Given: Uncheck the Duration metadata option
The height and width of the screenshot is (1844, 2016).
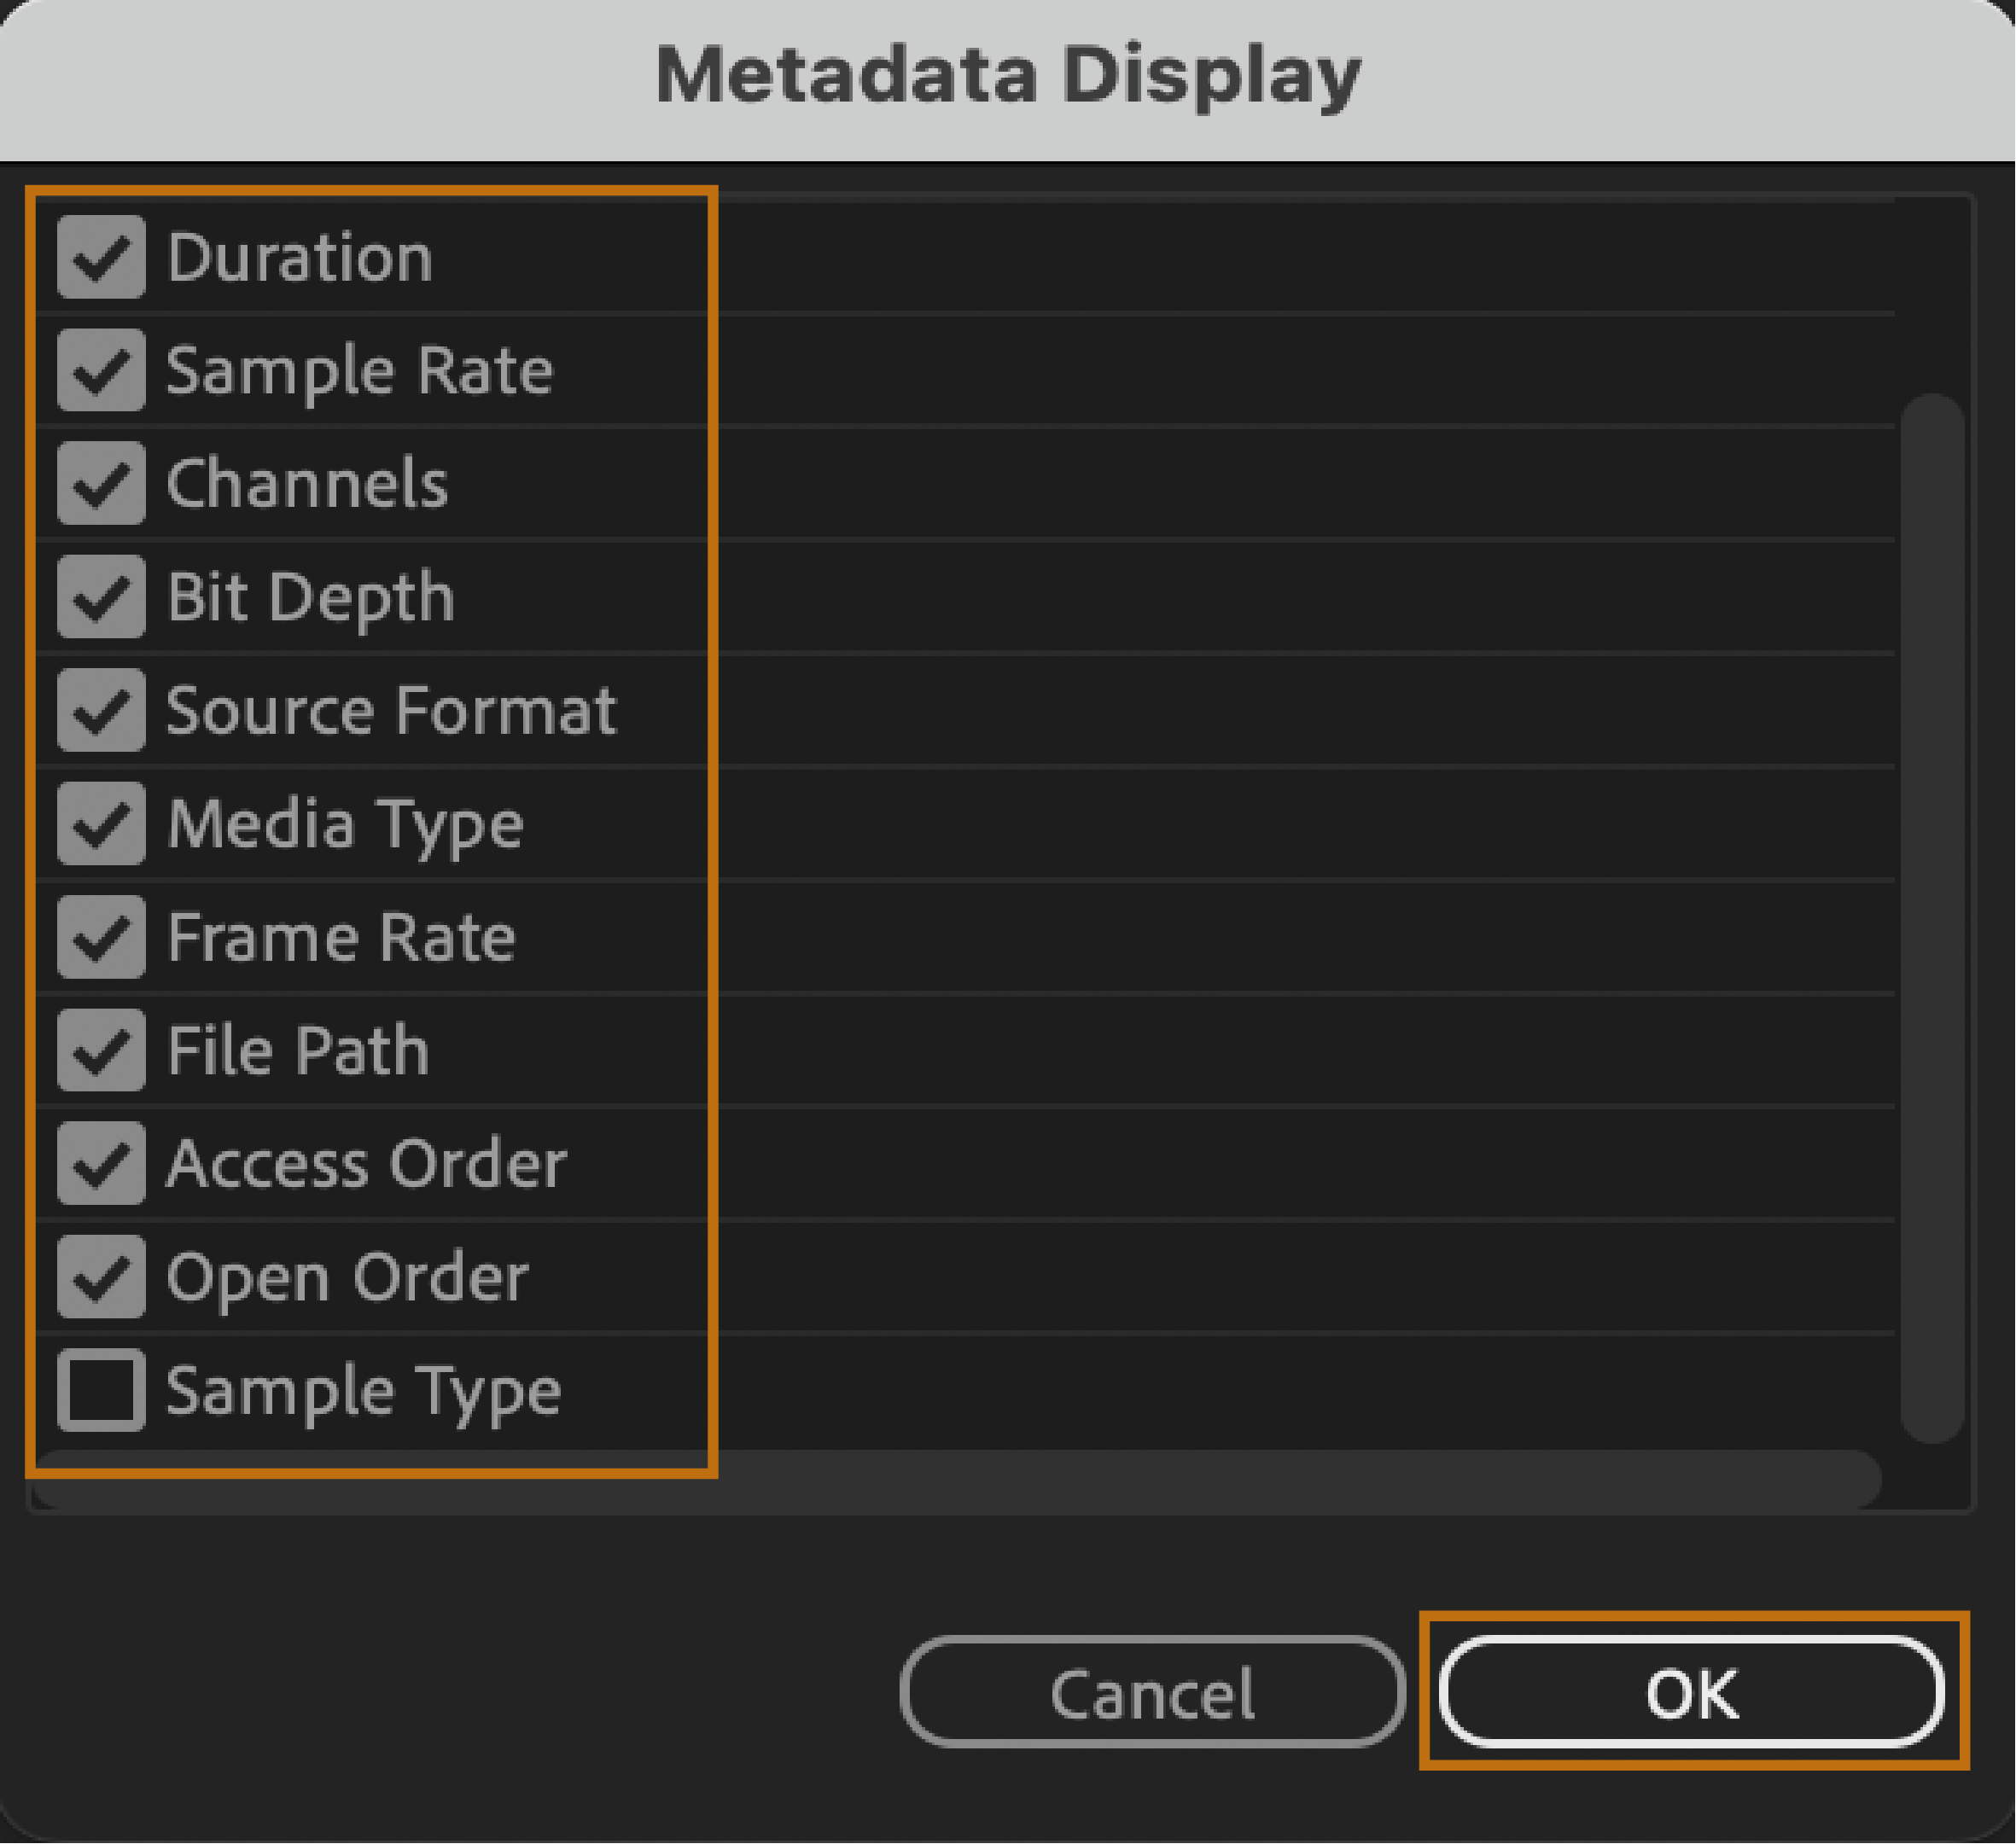Looking at the screenshot, I should click(100, 258).
